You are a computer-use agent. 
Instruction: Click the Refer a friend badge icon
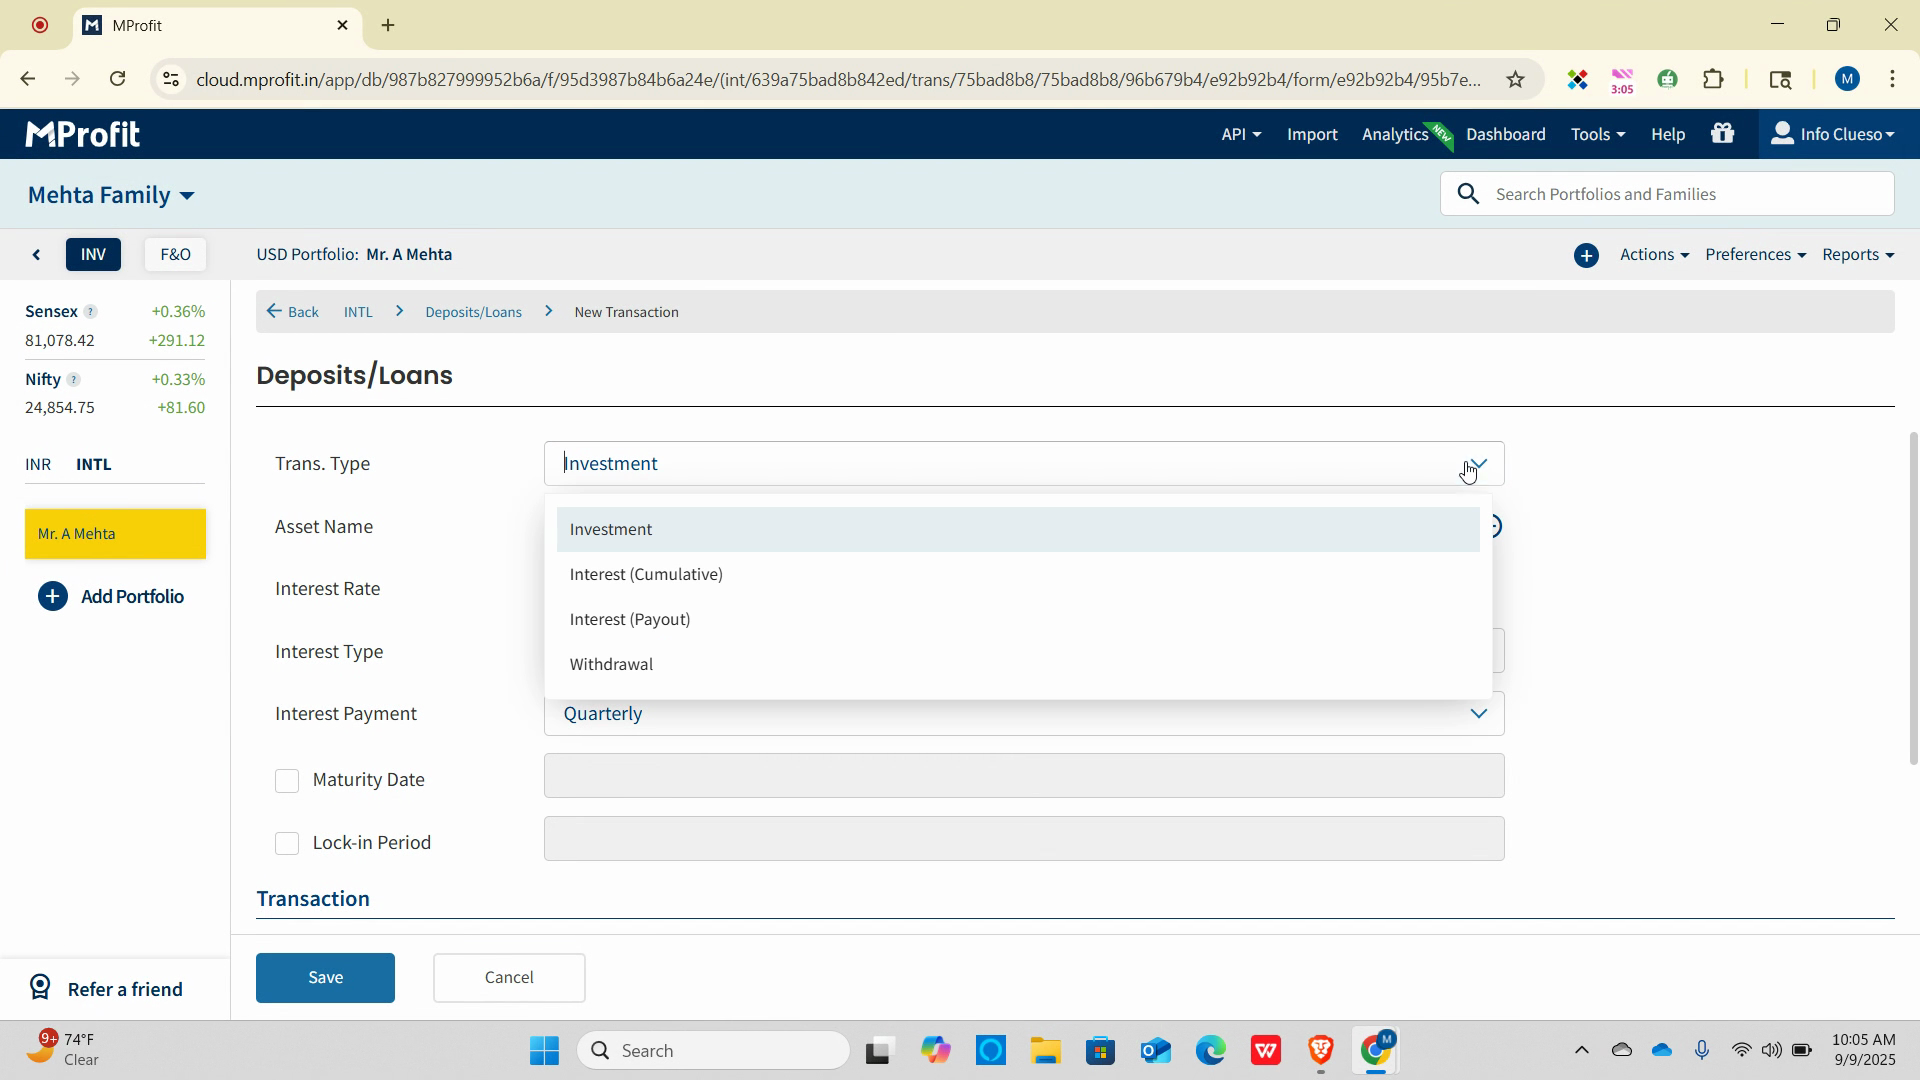click(40, 988)
